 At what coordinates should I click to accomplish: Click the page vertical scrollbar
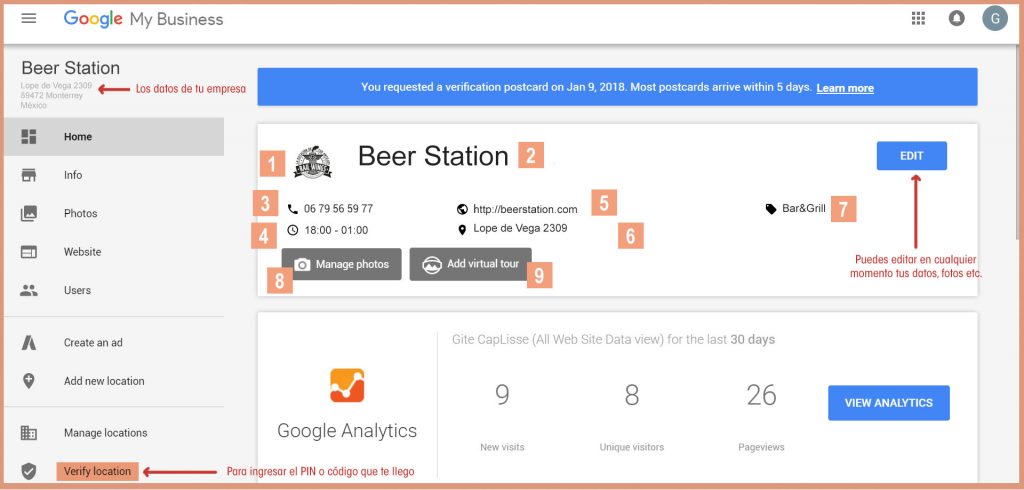point(1017,144)
